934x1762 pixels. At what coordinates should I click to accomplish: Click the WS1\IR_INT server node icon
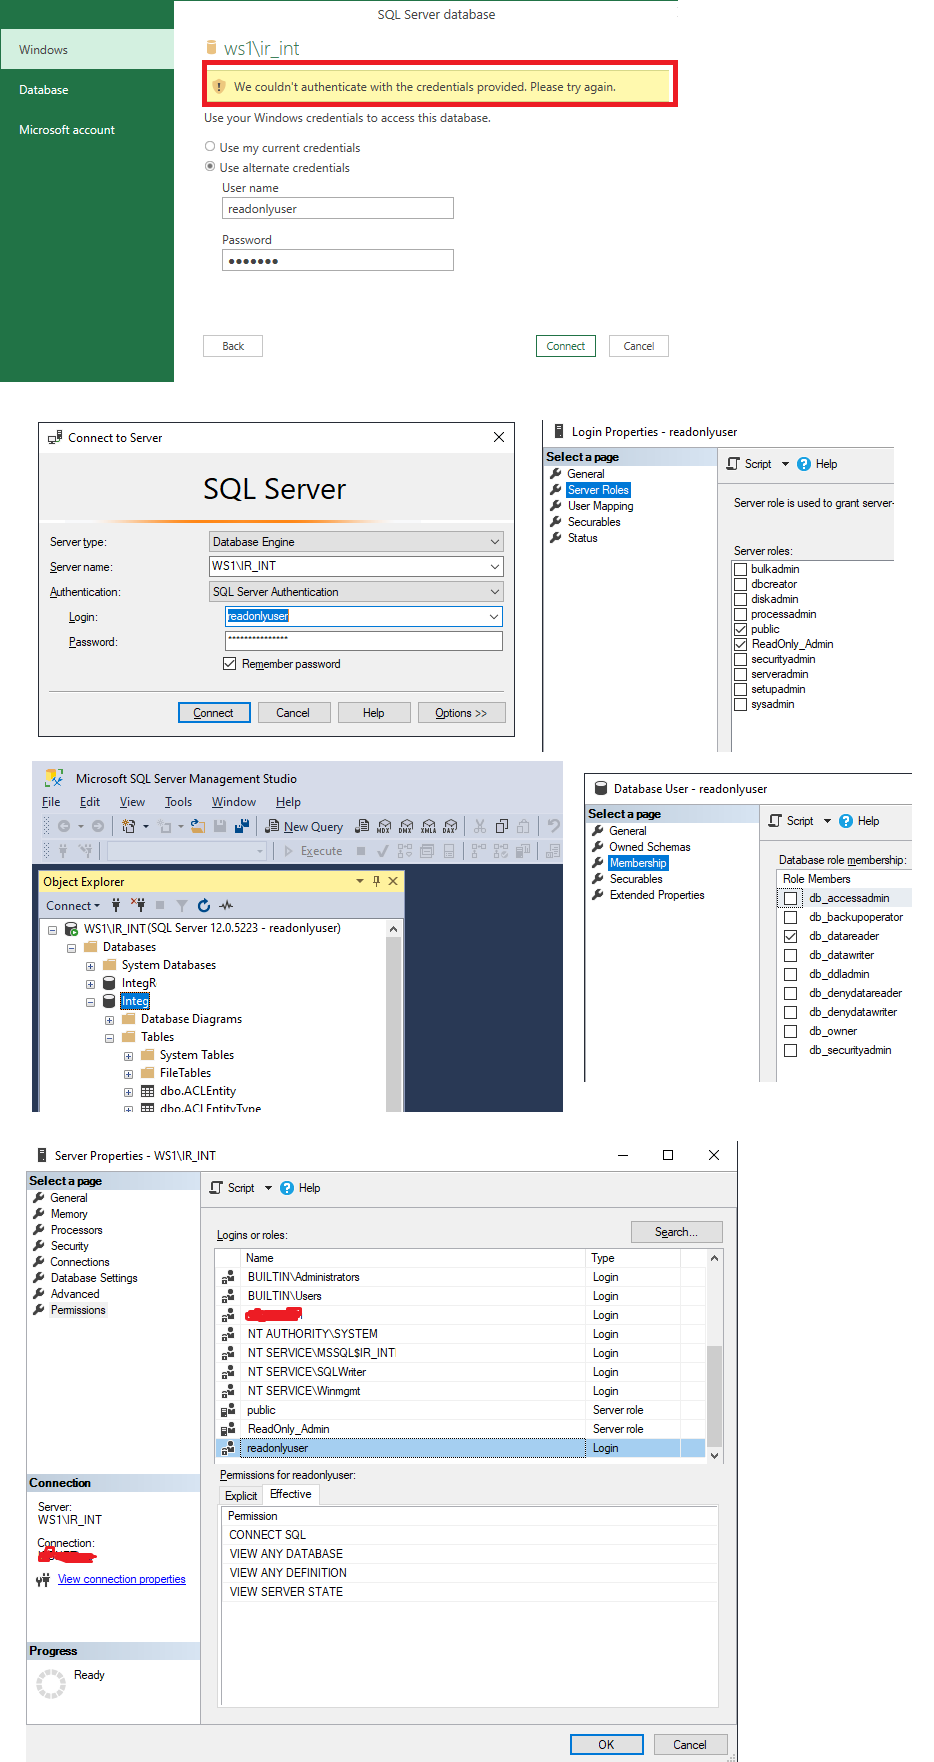click(x=72, y=929)
